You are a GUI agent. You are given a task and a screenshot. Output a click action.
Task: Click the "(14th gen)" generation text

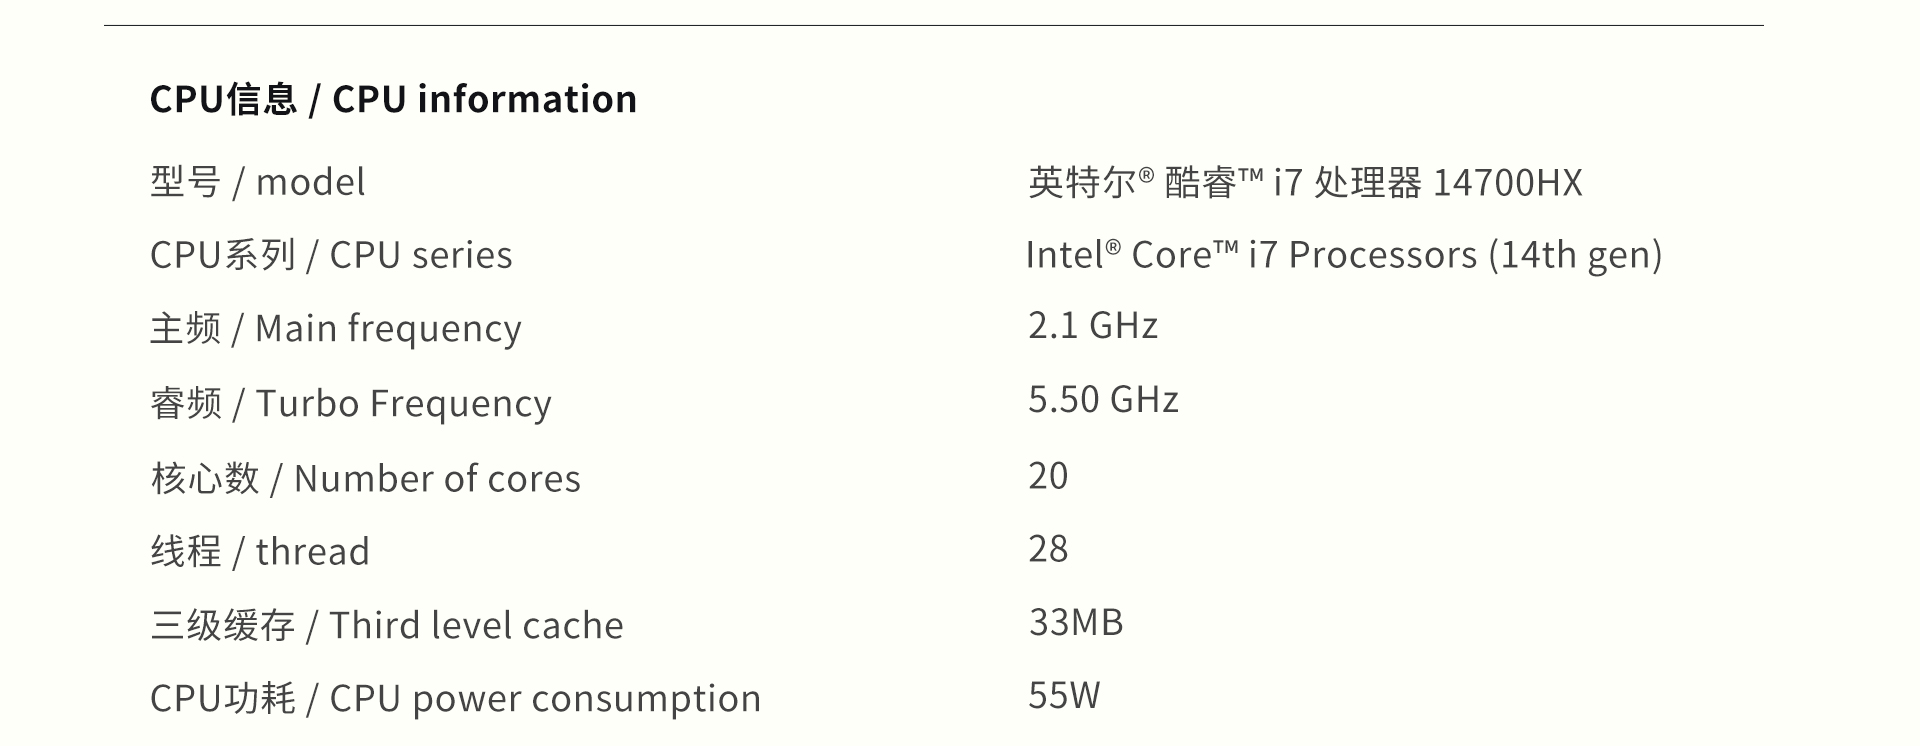(x=1575, y=255)
